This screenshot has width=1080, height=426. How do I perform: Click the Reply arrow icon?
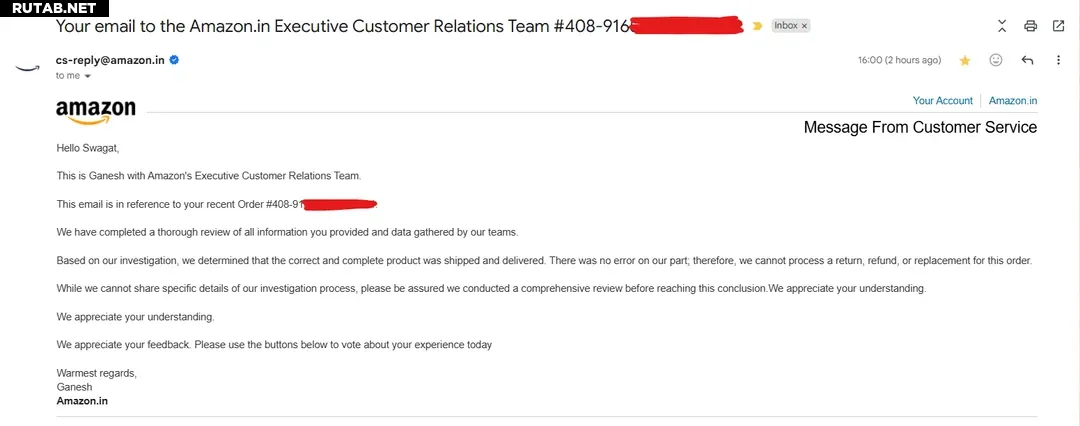pos(1027,60)
